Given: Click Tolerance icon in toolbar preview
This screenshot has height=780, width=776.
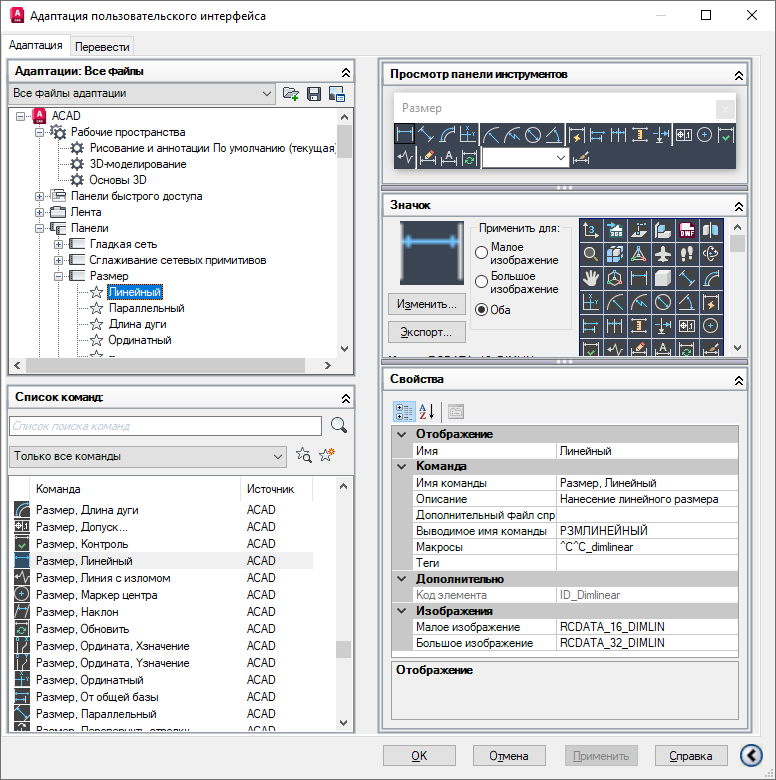Looking at the screenshot, I should coord(683,134).
